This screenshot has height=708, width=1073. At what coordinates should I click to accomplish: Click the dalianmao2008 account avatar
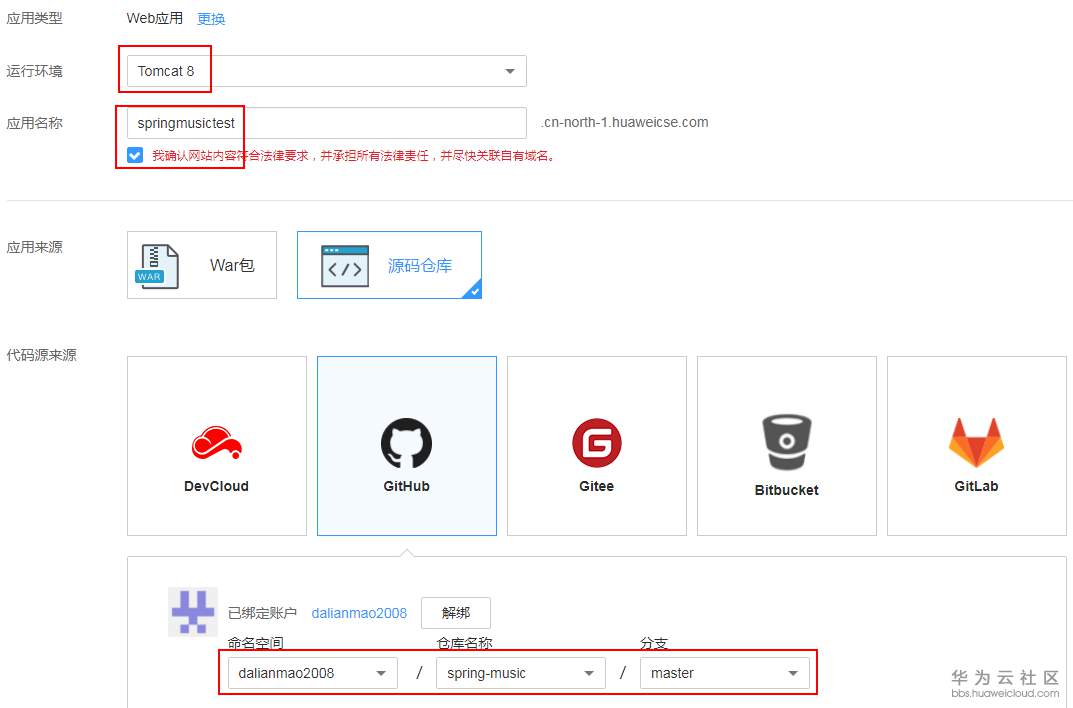193,612
